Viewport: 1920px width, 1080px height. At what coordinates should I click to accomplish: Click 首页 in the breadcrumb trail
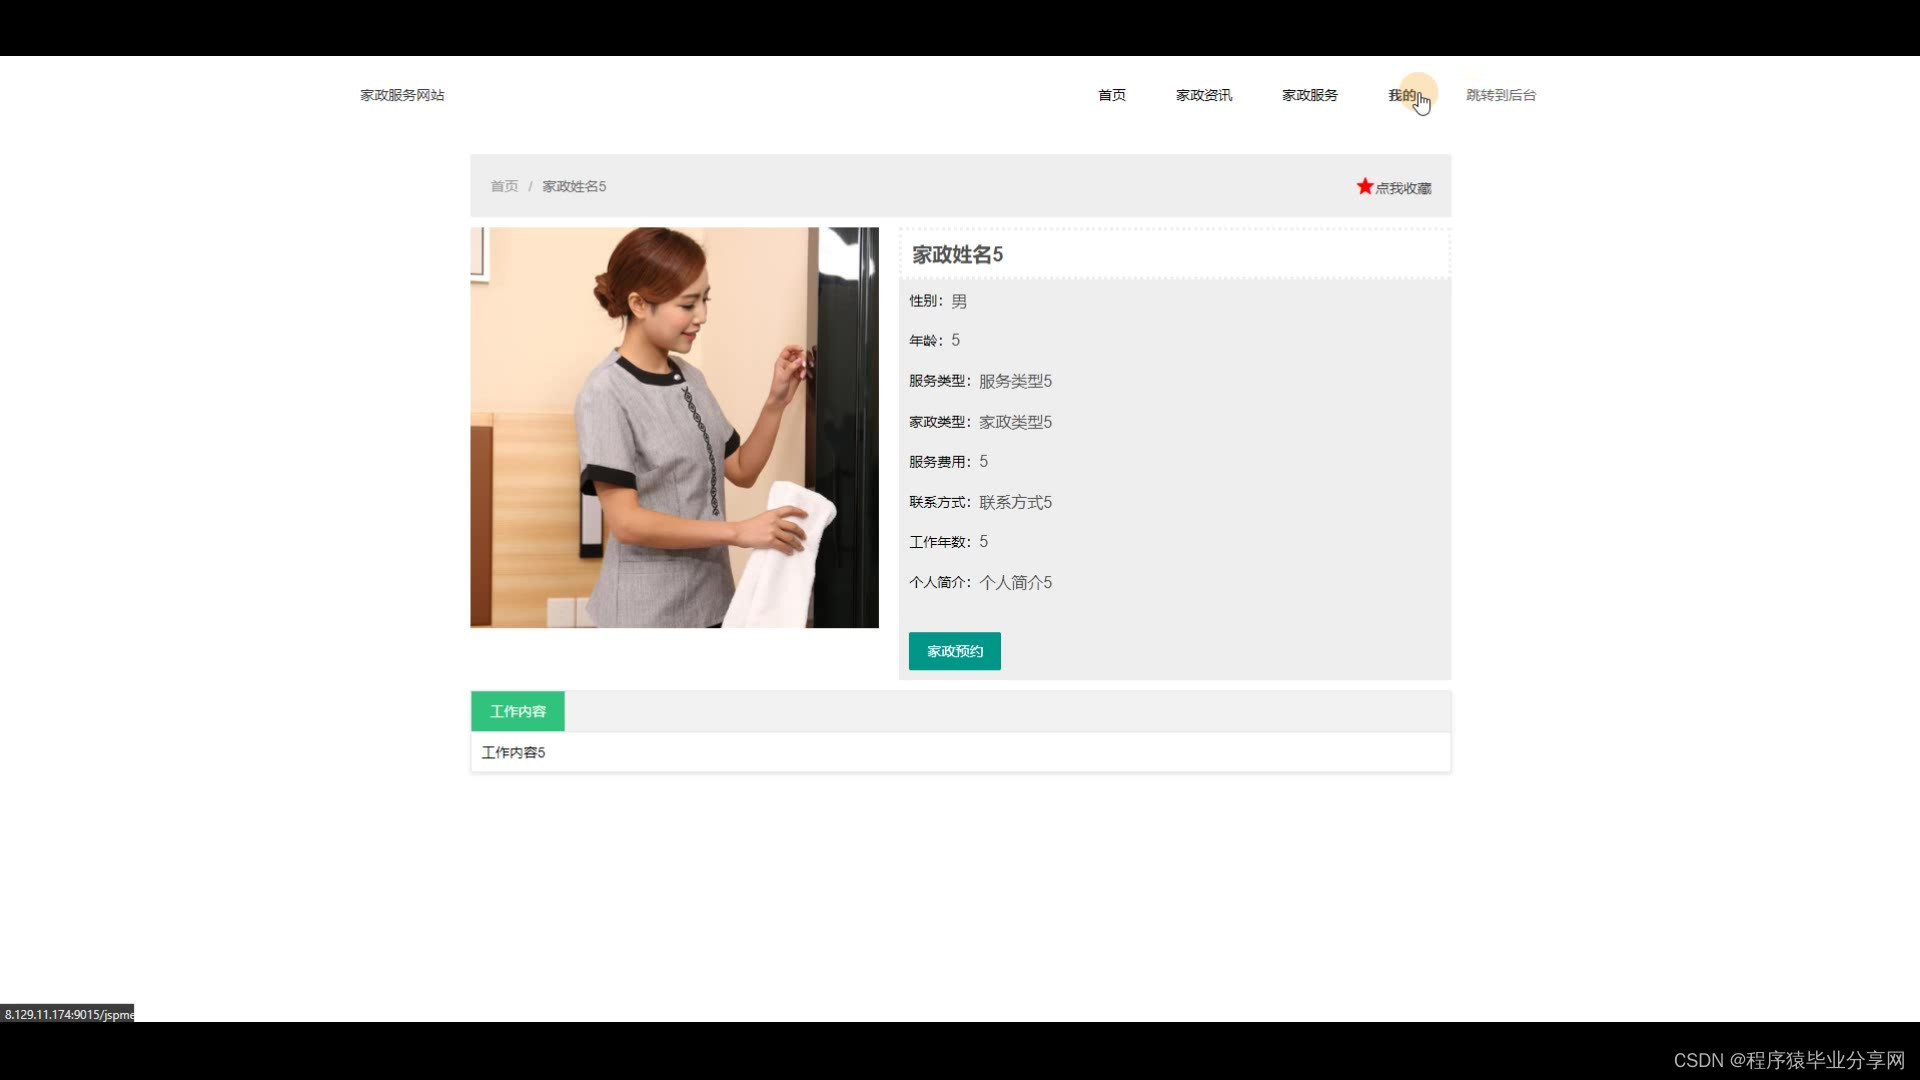(x=504, y=186)
